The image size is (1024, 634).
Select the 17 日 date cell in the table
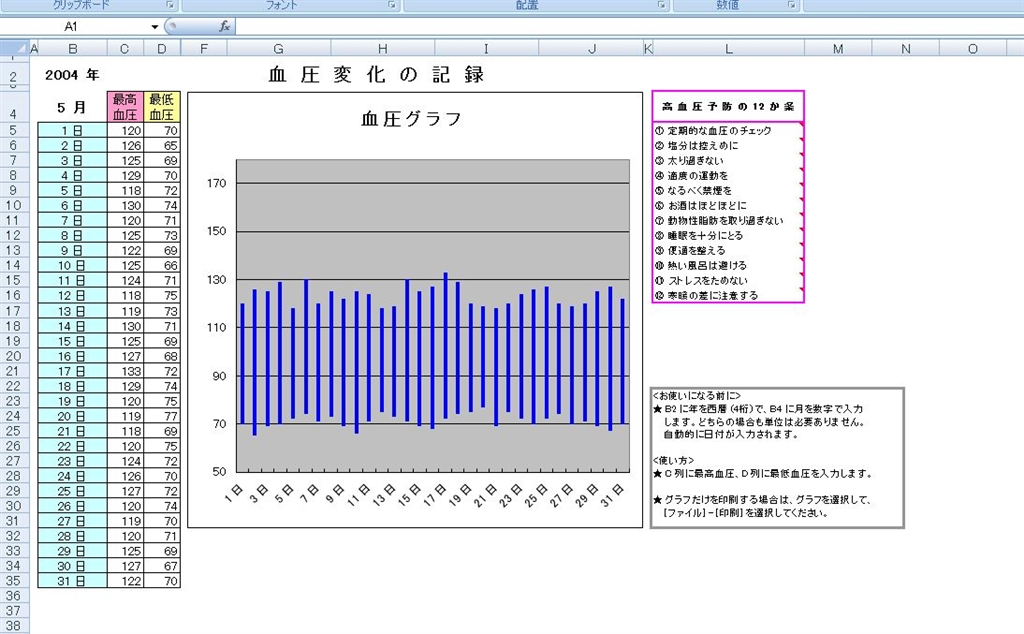72,371
